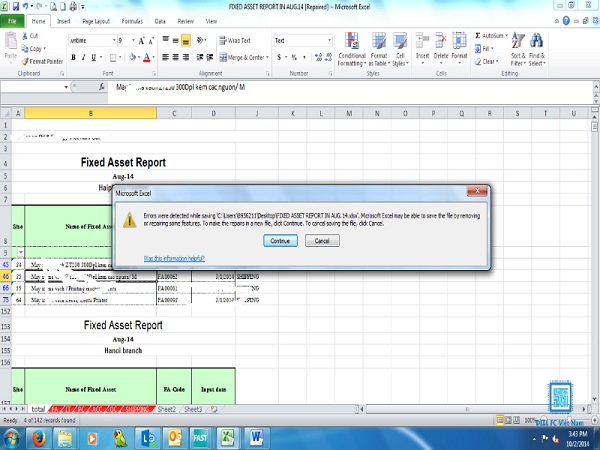Open the Borders dropdown arrow
Screen dimensions: 600x450
coord(120,57)
